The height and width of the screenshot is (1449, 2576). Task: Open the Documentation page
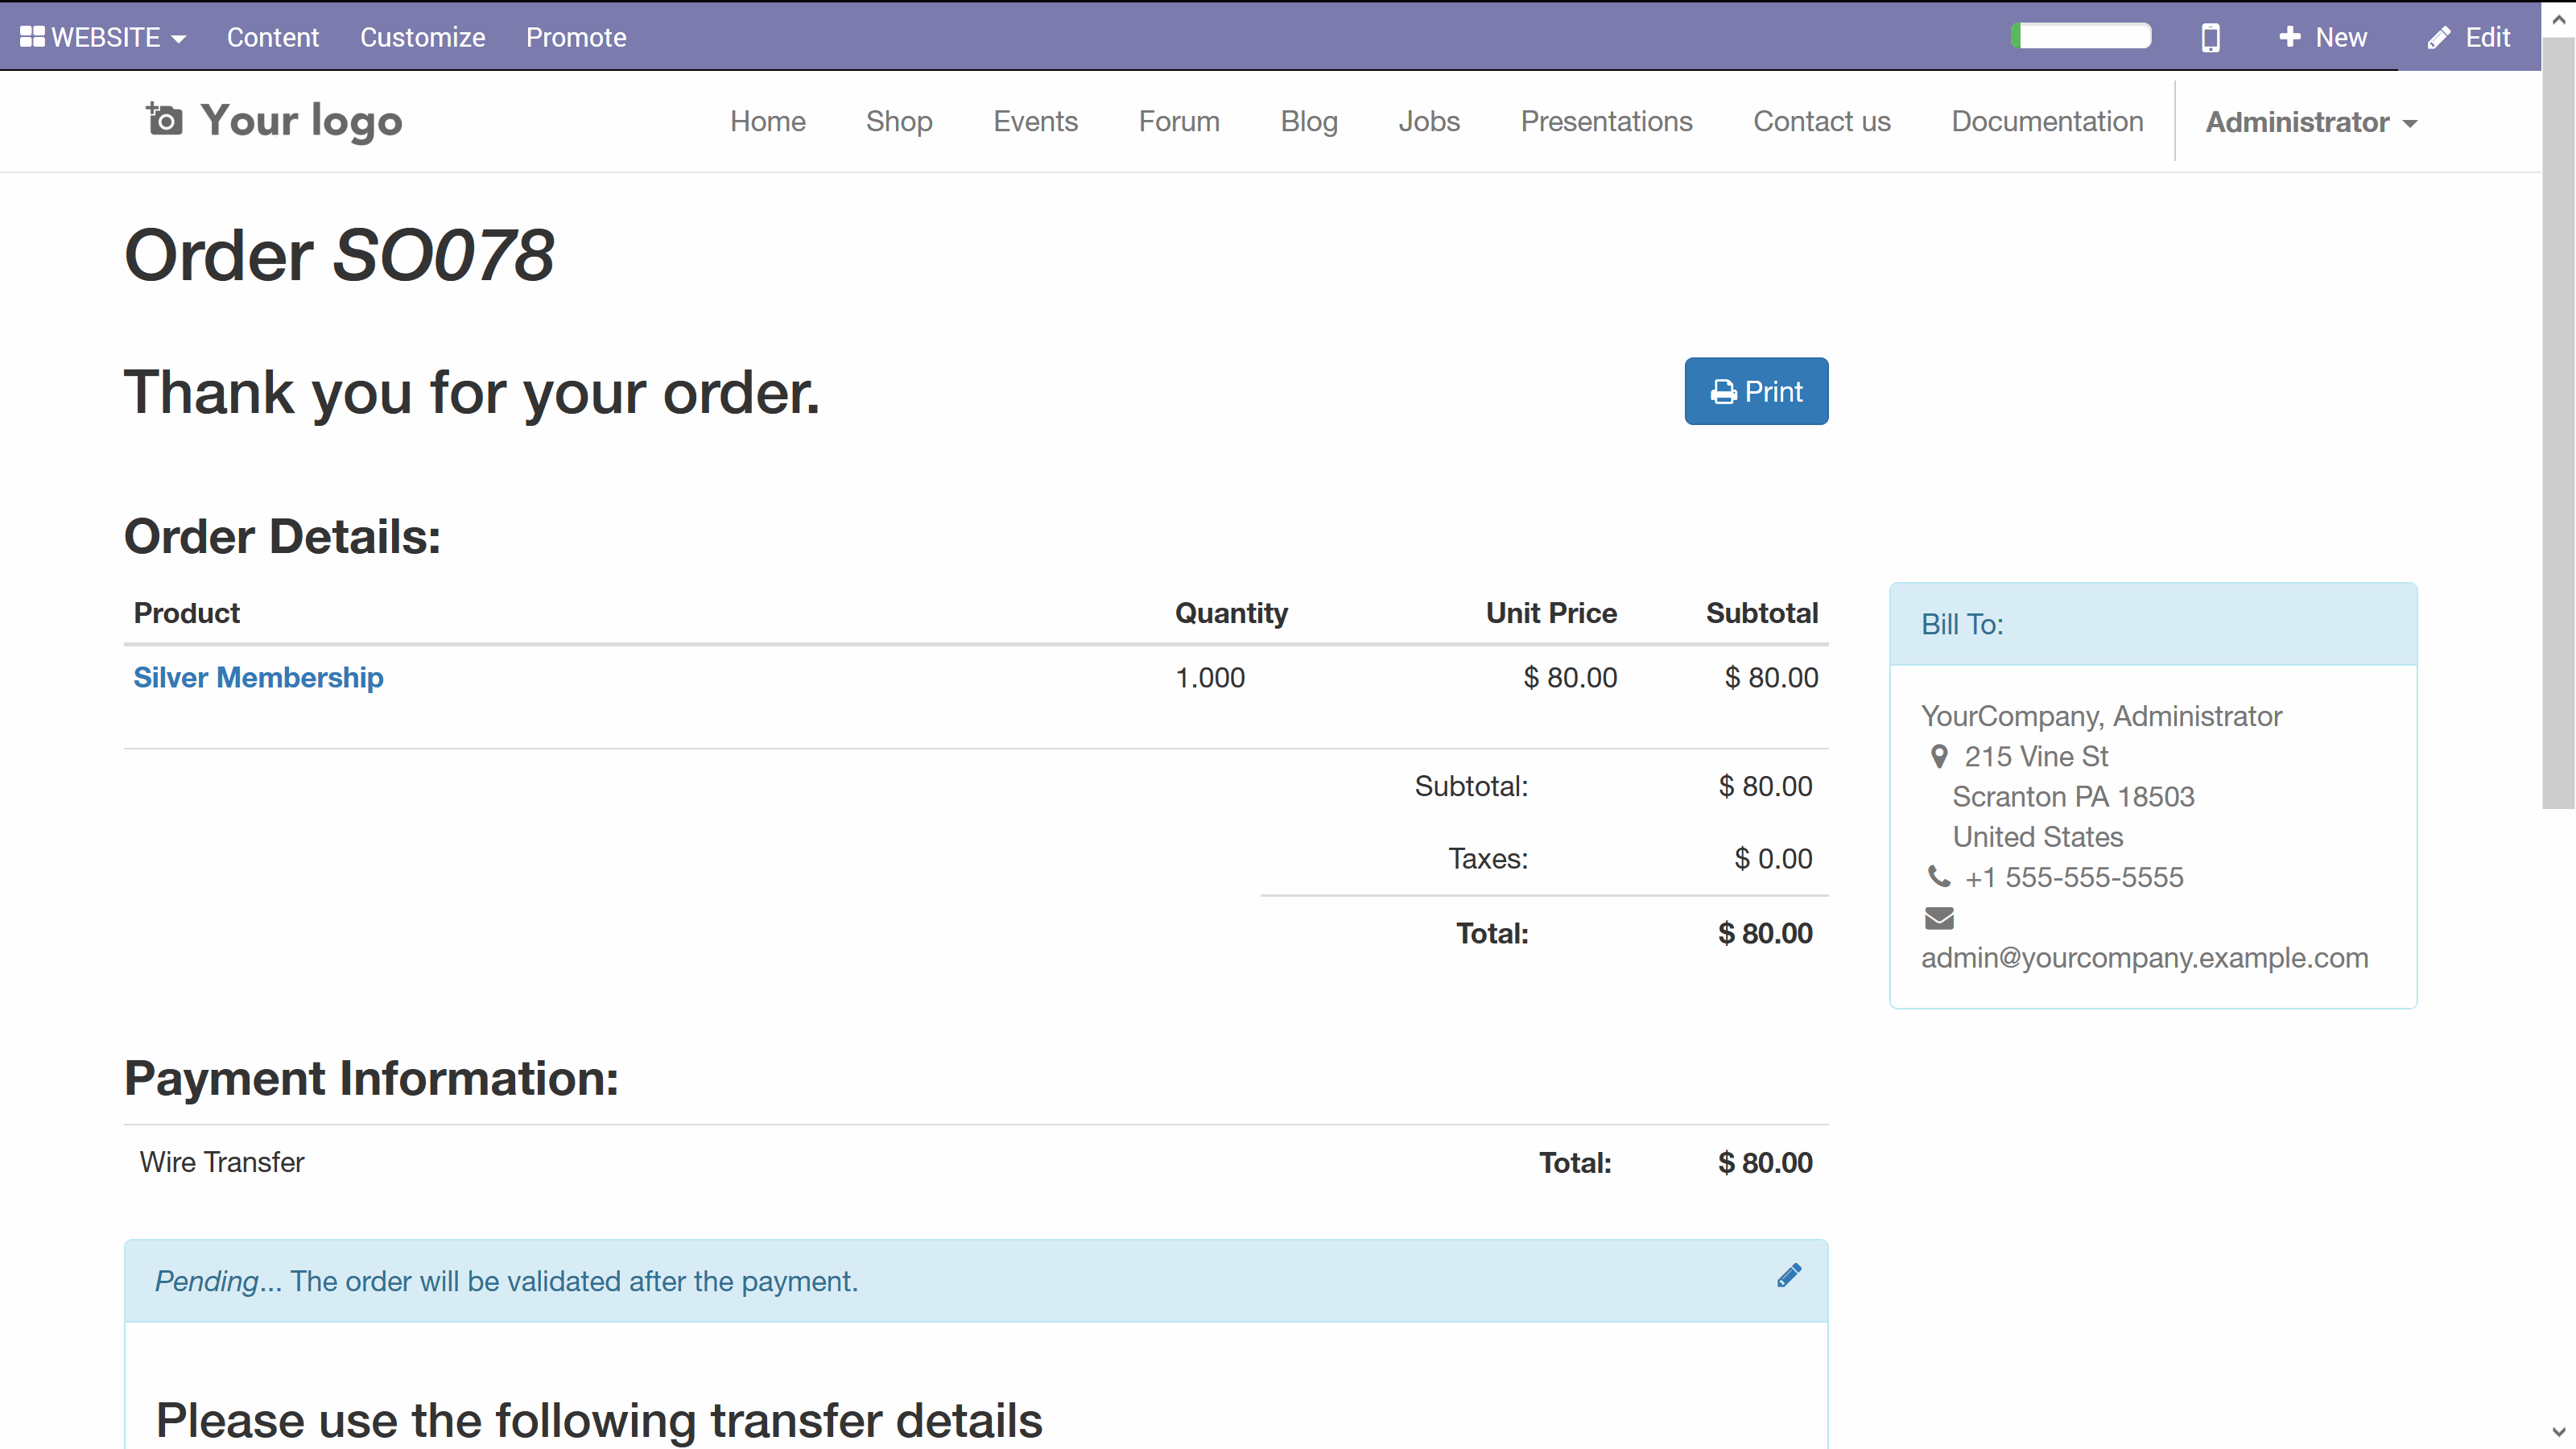(x=2047, y=121)
